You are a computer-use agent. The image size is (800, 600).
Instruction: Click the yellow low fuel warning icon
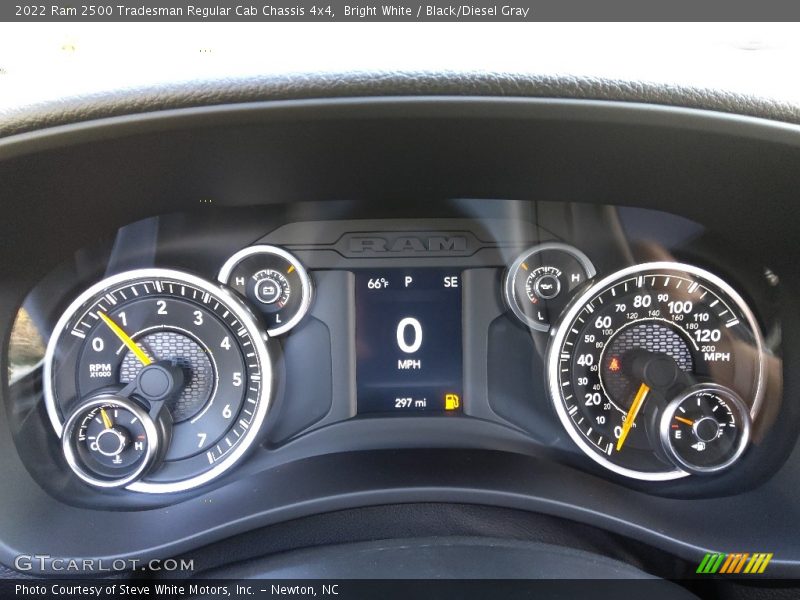[x=452, y=402]
